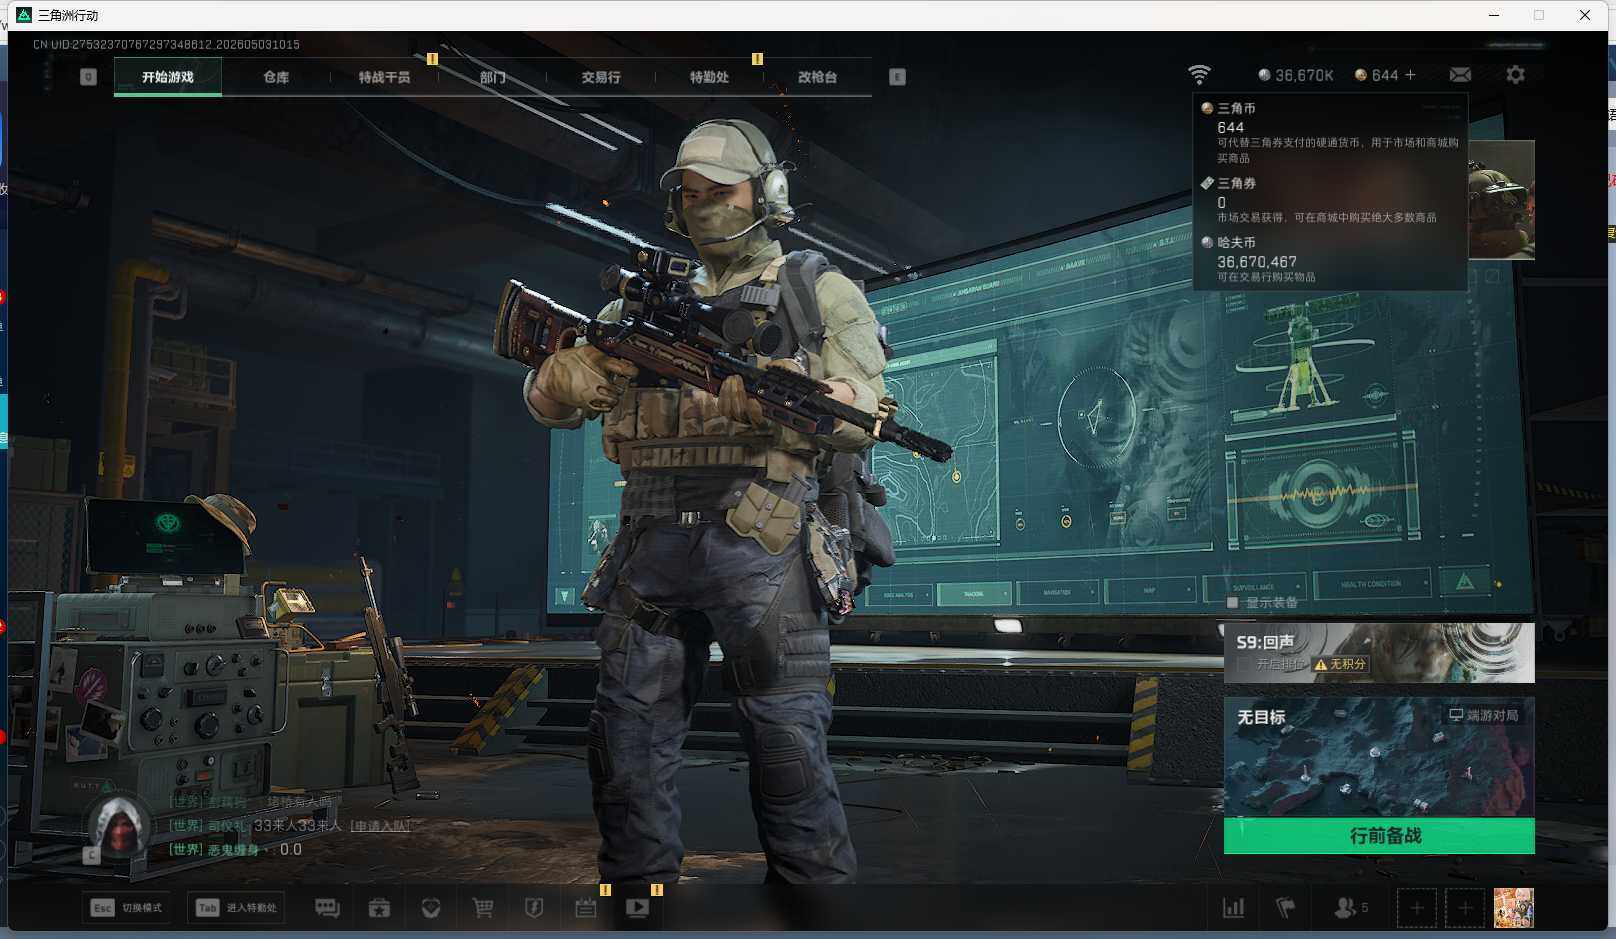The width and height of the screenshot is (1616, 939).
Task: Switch to the 特勤处 tab
Action: [x=709, y=77]
